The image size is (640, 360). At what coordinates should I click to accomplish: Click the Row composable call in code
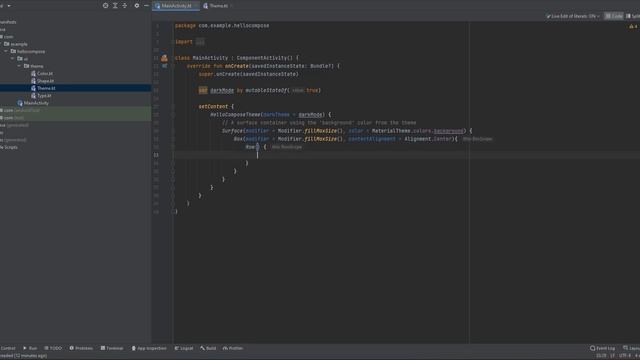250,147
